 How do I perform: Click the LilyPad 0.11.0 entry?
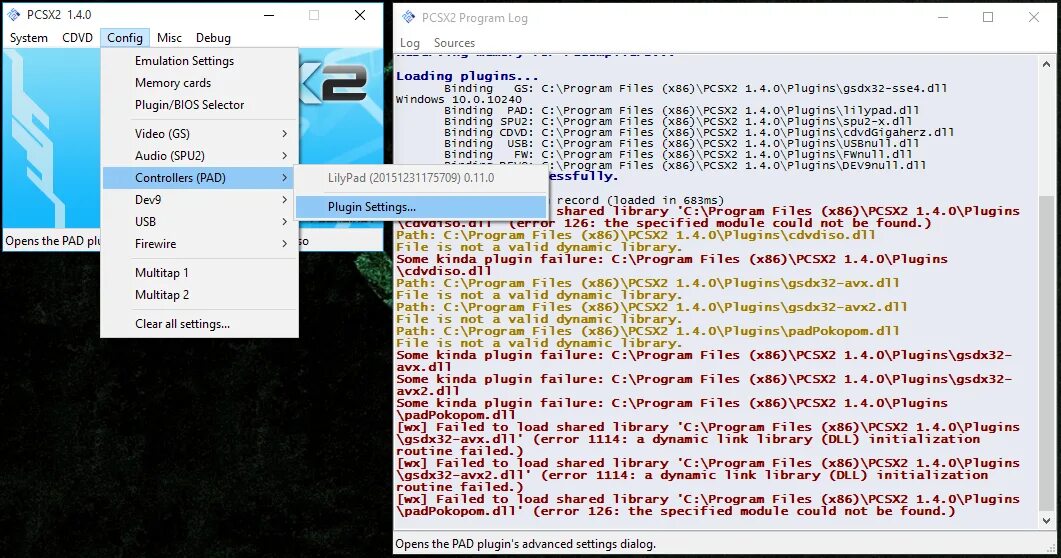[421, 178]
